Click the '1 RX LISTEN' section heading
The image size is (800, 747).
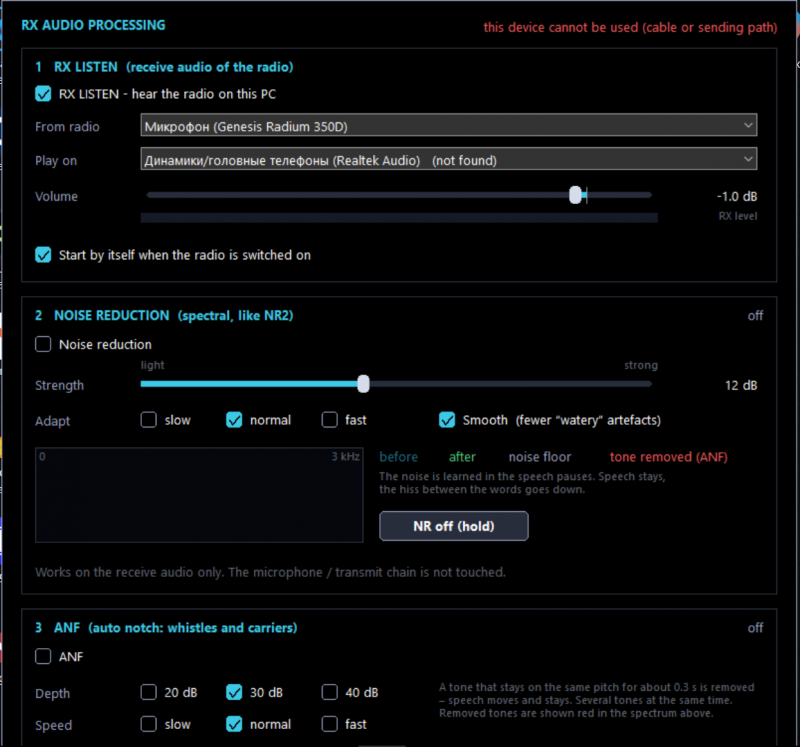[x=164, y=67]
